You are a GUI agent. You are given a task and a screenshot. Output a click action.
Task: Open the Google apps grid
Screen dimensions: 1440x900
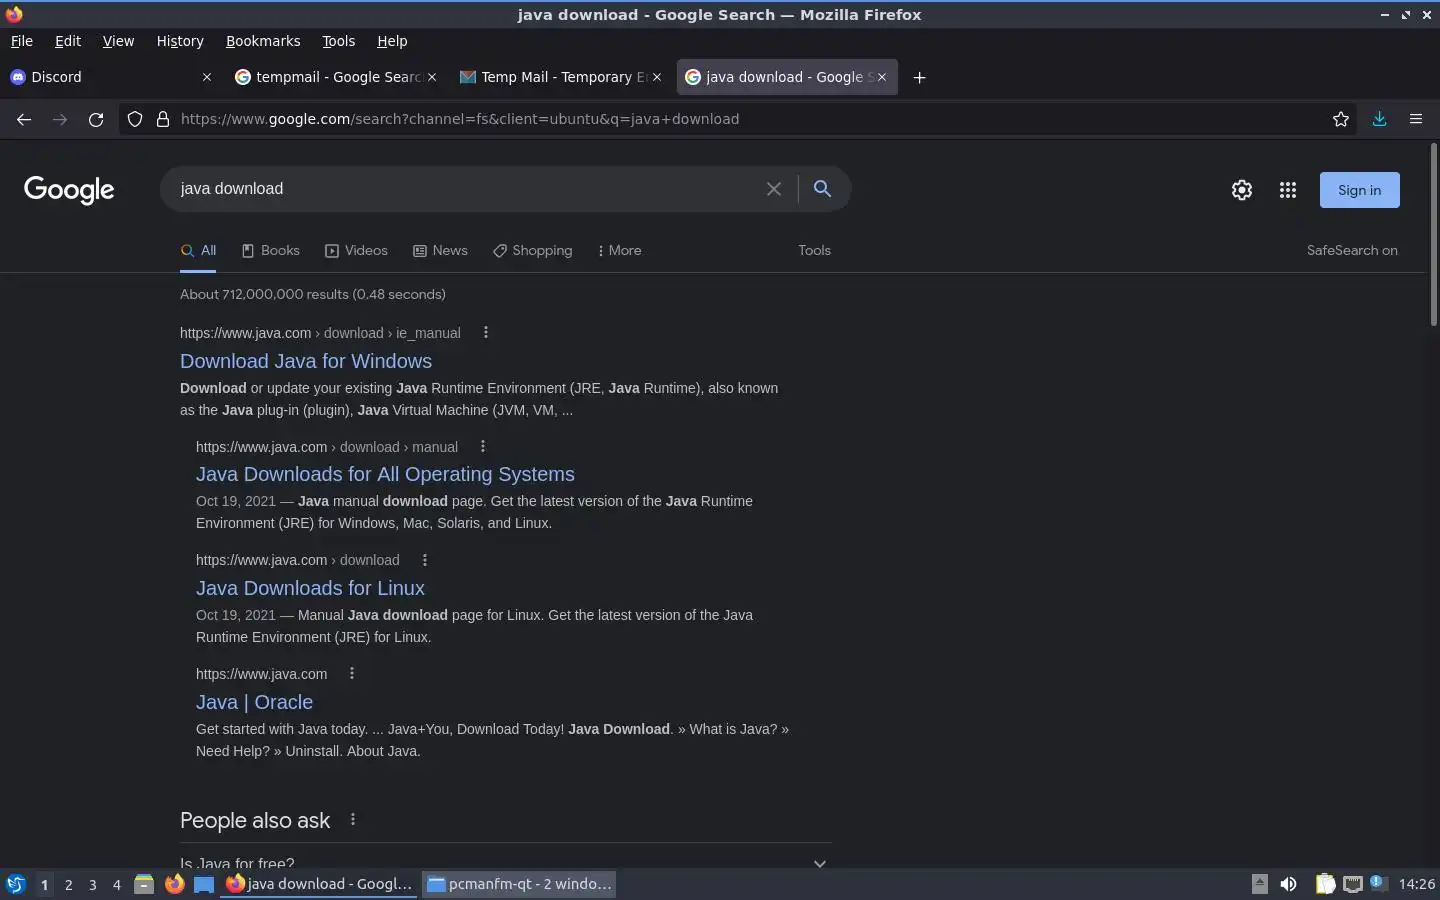pyautogui.click(x=1288, y=190)
